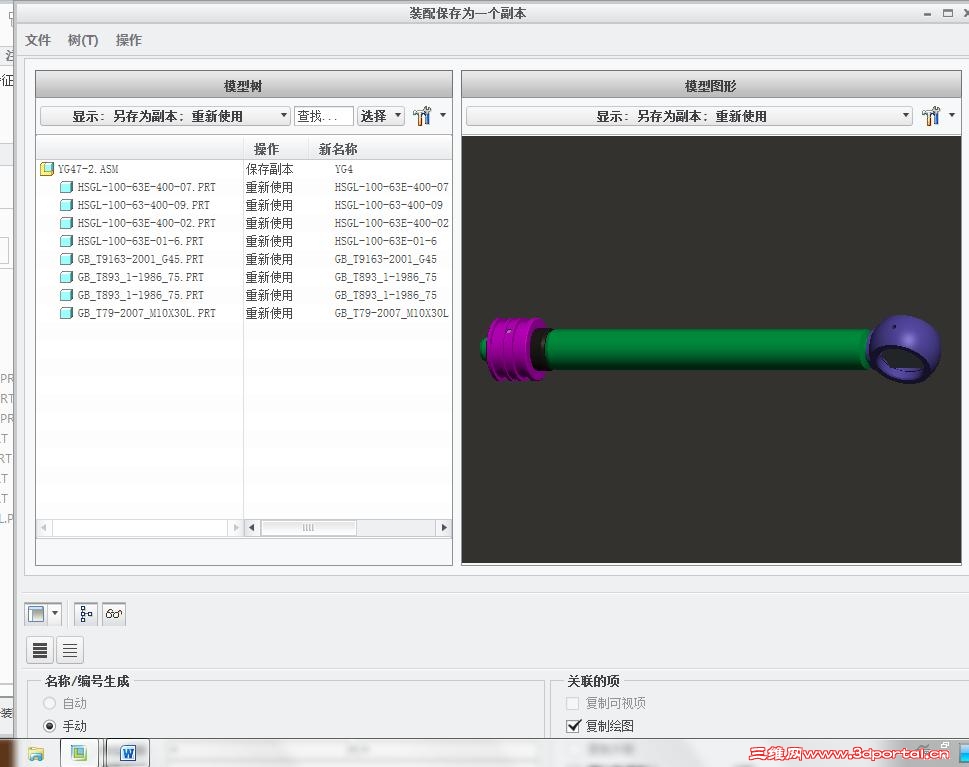Click the 查找 search field
The height and width of the screenshot is (767, 969).
[x=324, y=116]
